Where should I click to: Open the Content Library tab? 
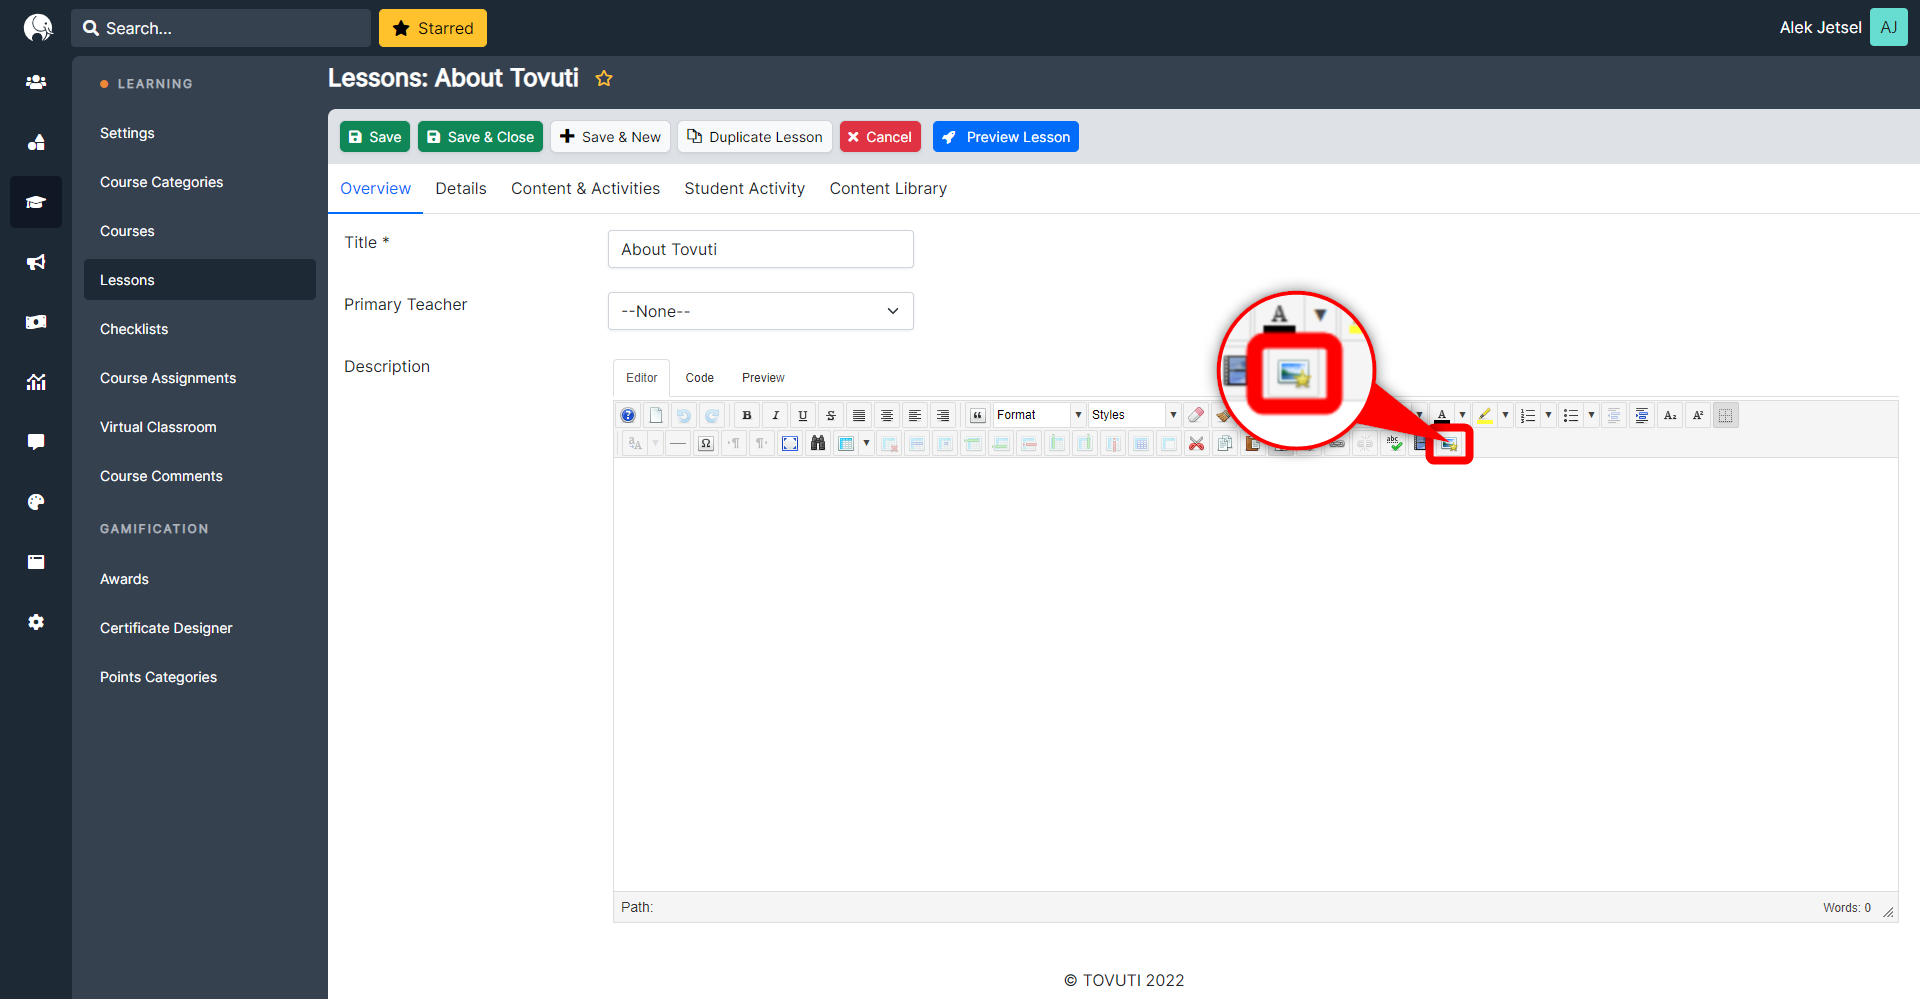click(x=888, y=188)
